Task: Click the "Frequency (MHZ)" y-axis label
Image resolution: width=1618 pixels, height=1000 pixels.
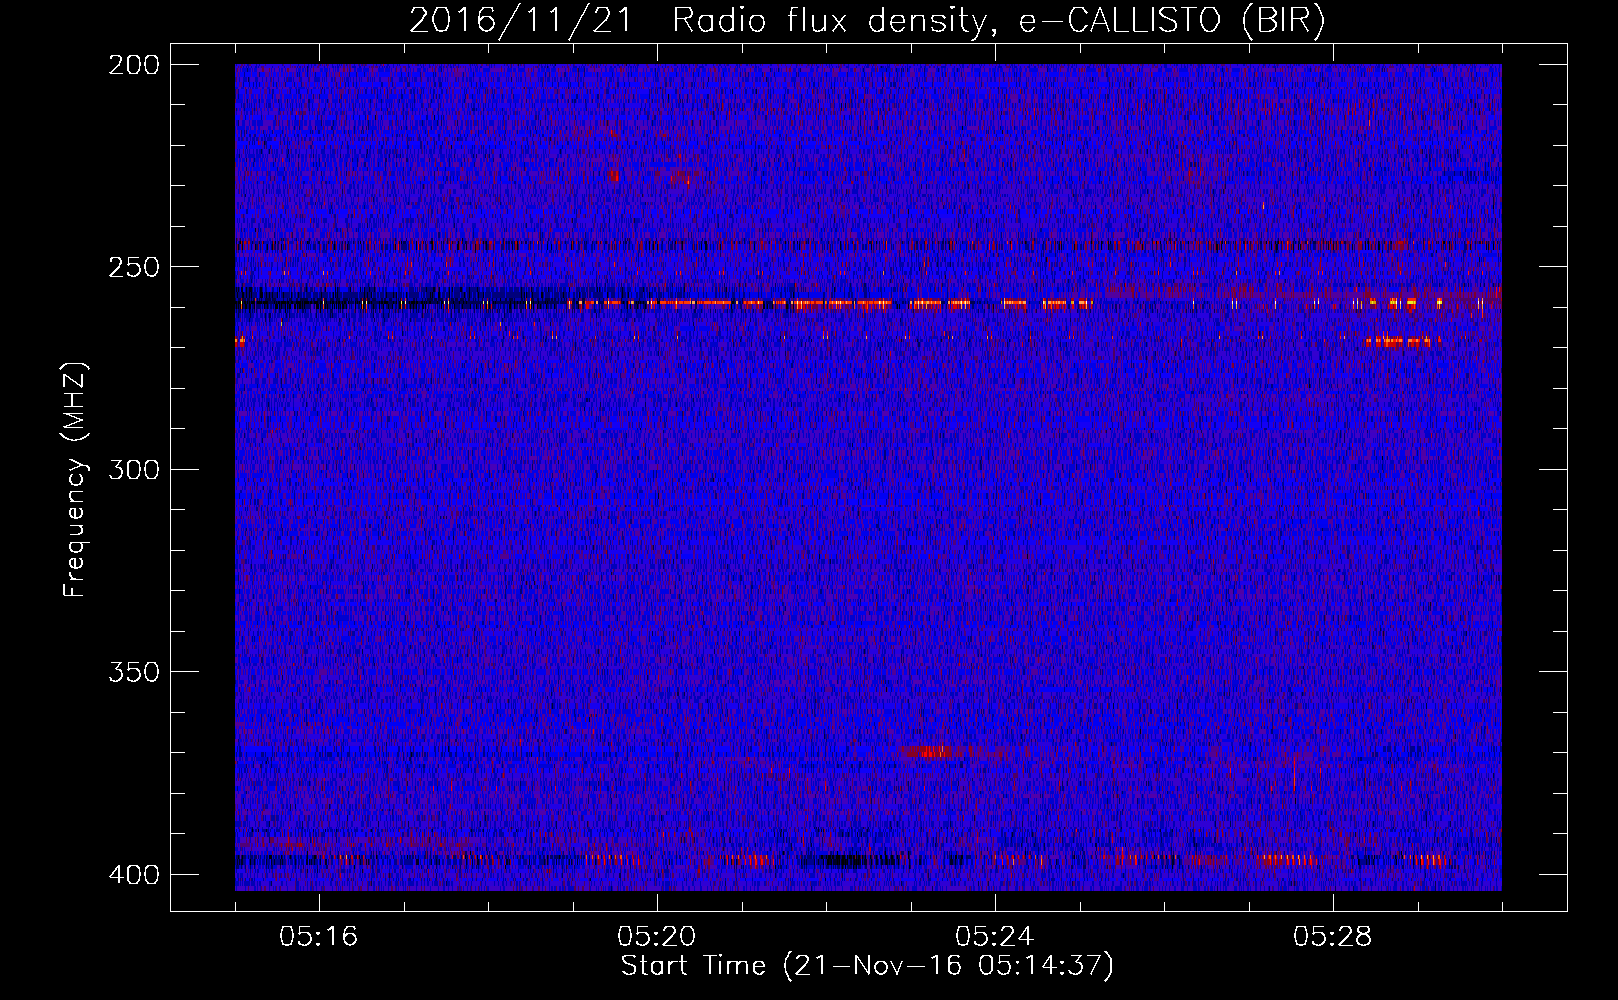Action: pos(76,480)
